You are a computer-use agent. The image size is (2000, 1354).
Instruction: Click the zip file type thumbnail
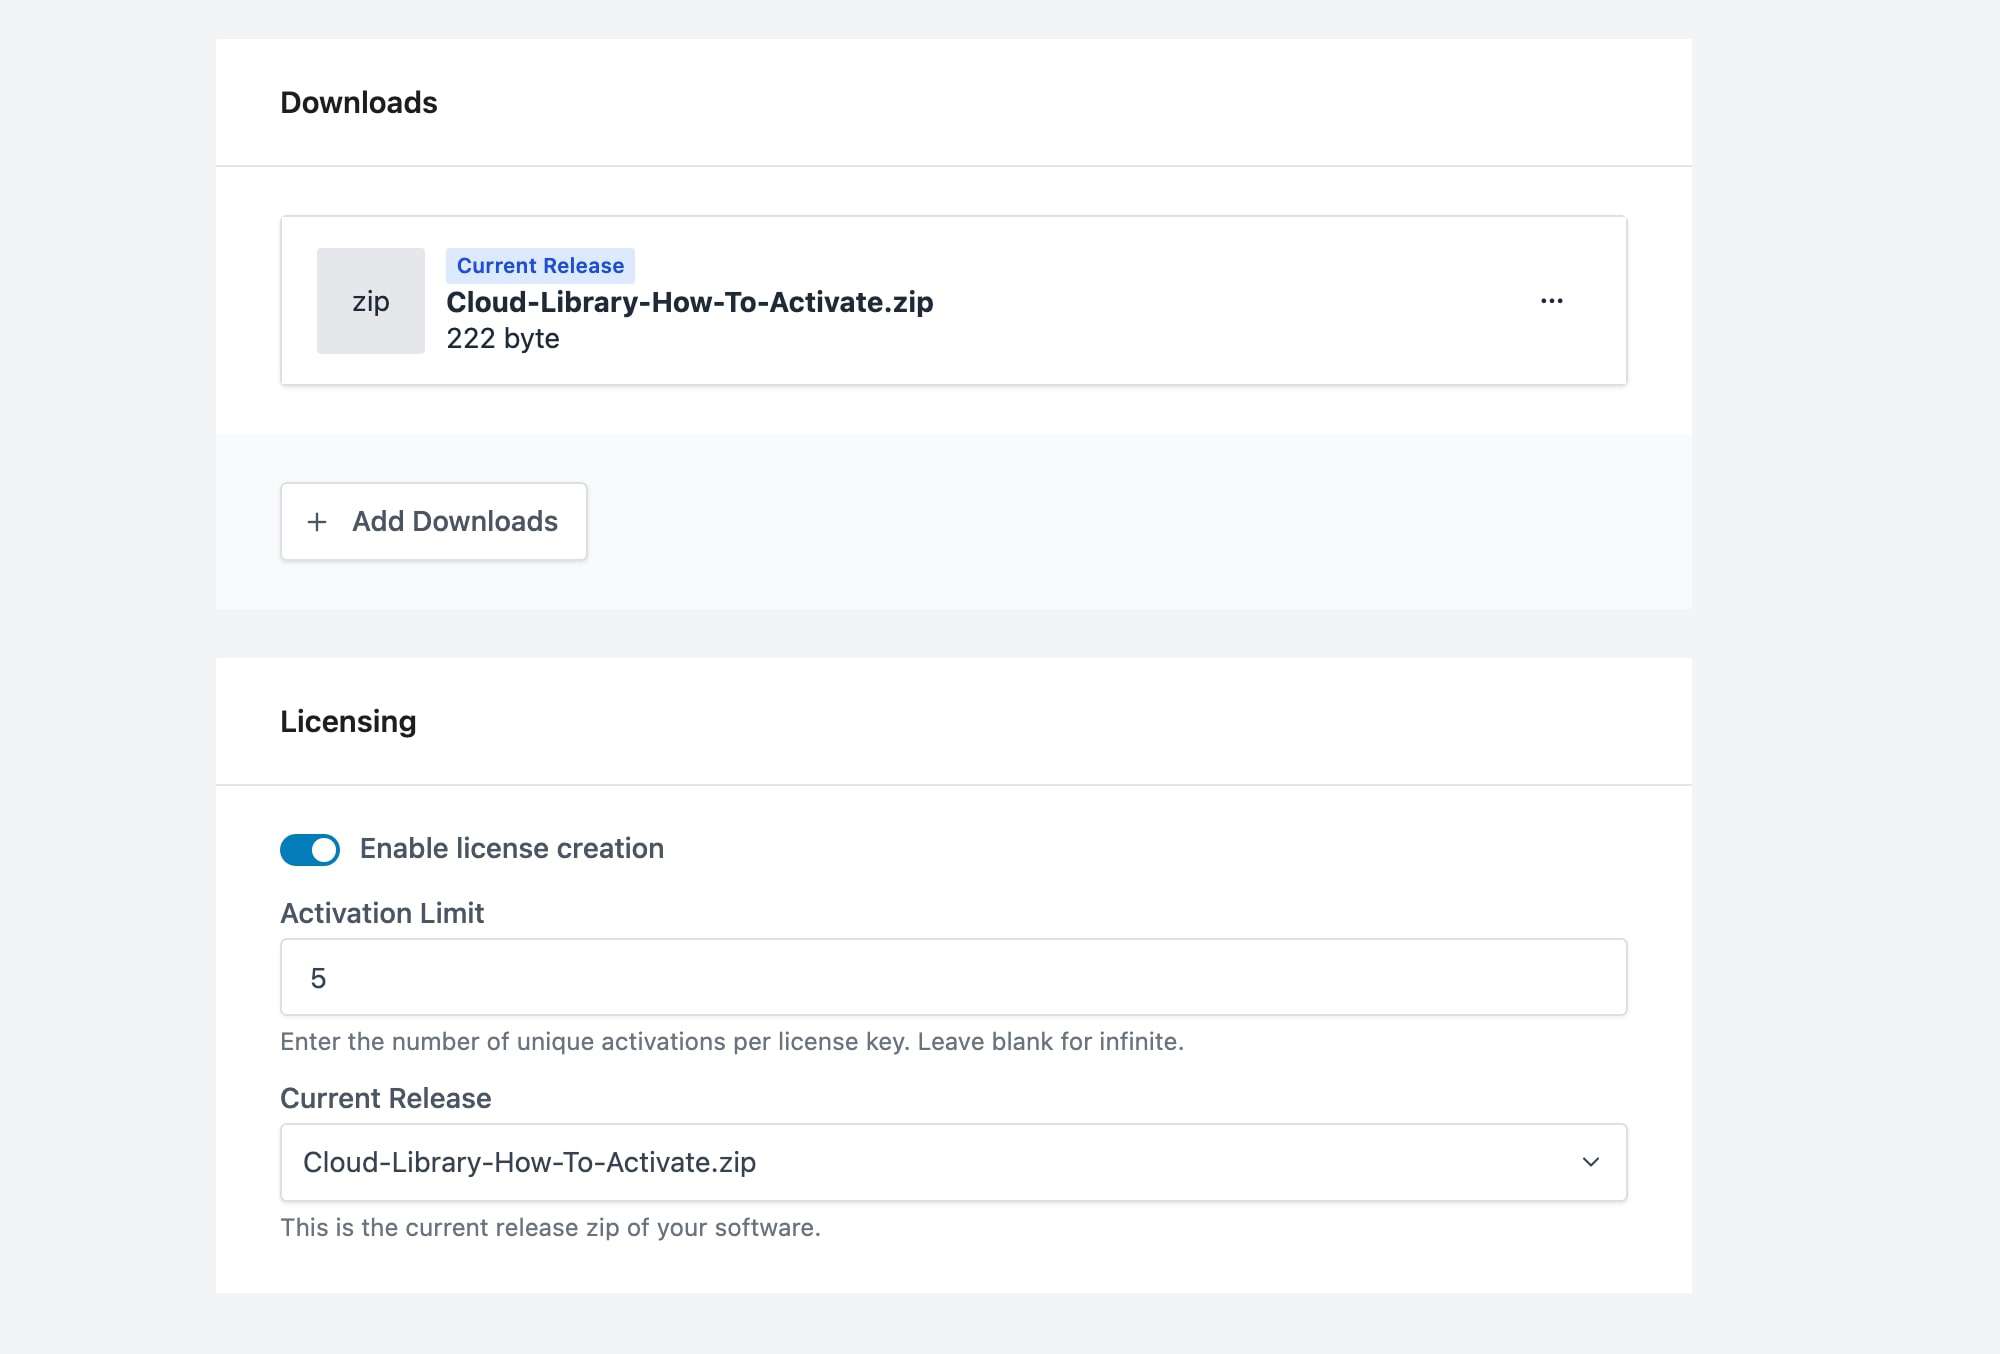tap(371, 301)
